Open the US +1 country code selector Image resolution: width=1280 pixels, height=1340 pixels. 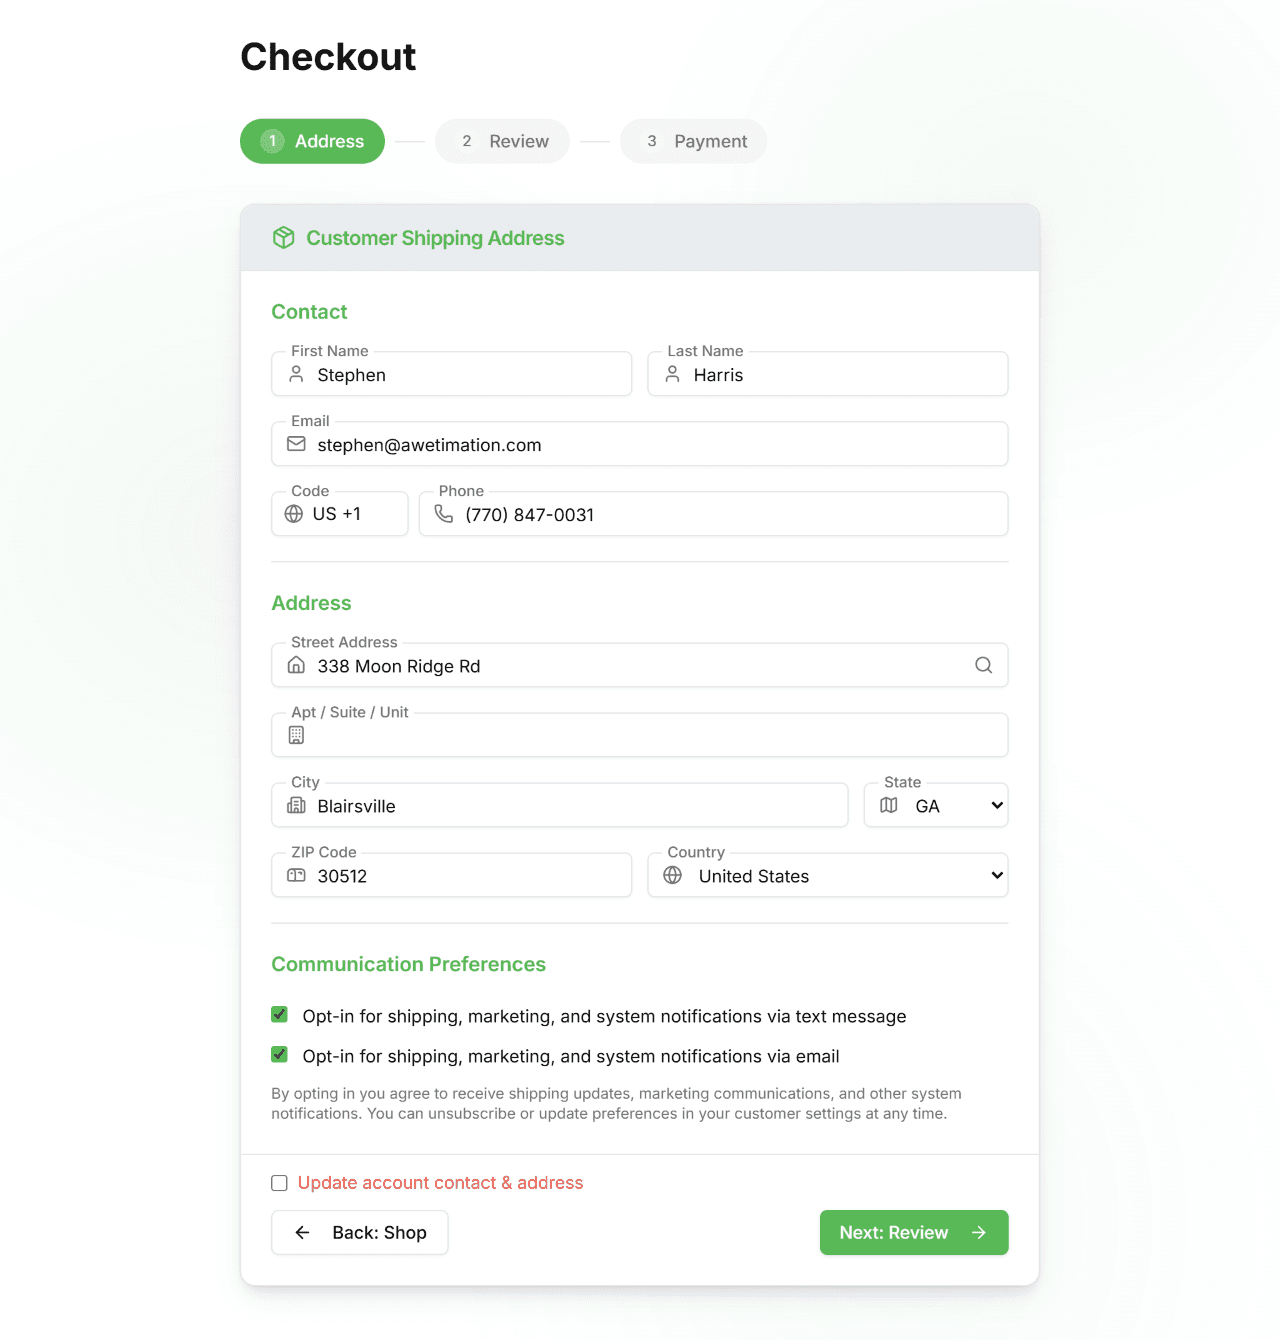[x=339, y=514]
